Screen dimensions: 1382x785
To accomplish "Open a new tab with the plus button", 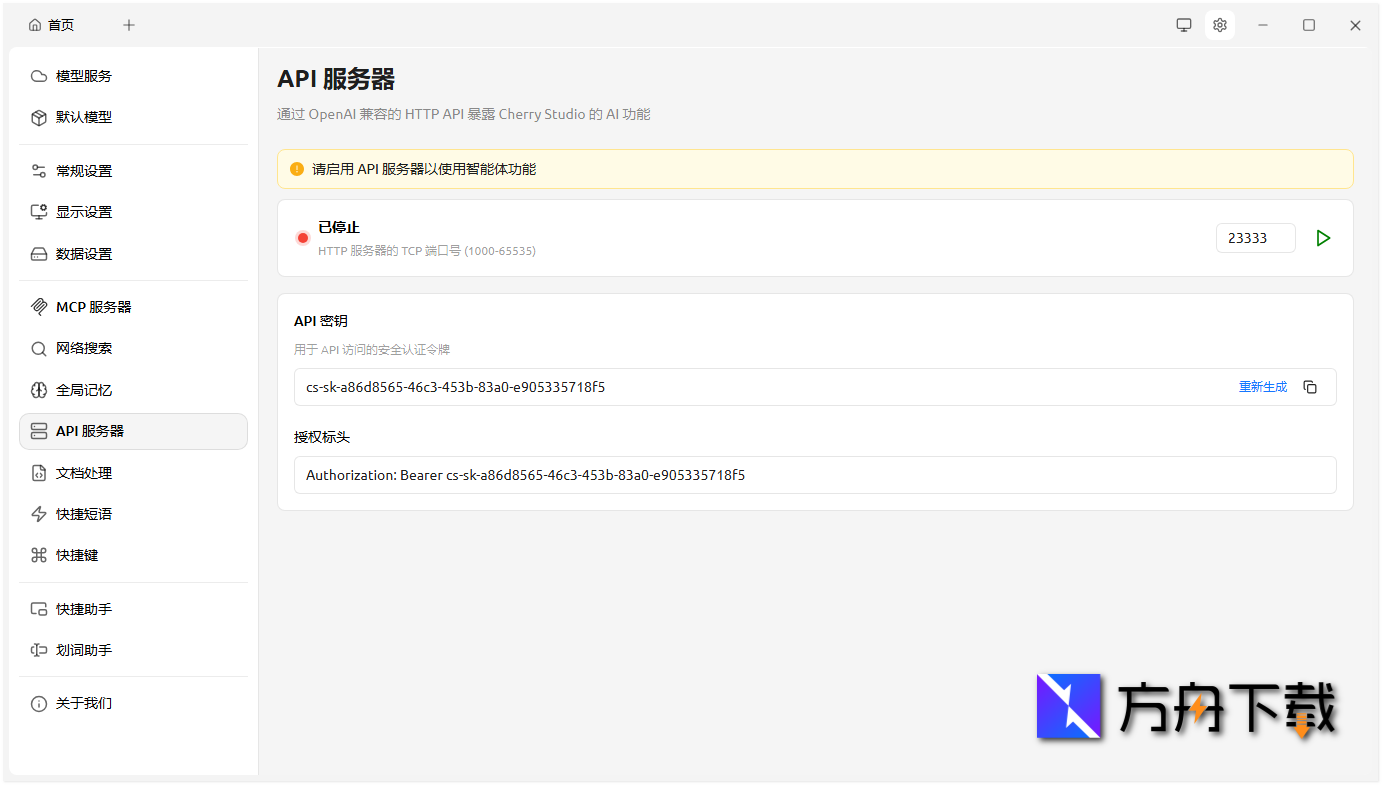I will click(x=128, y=24).
